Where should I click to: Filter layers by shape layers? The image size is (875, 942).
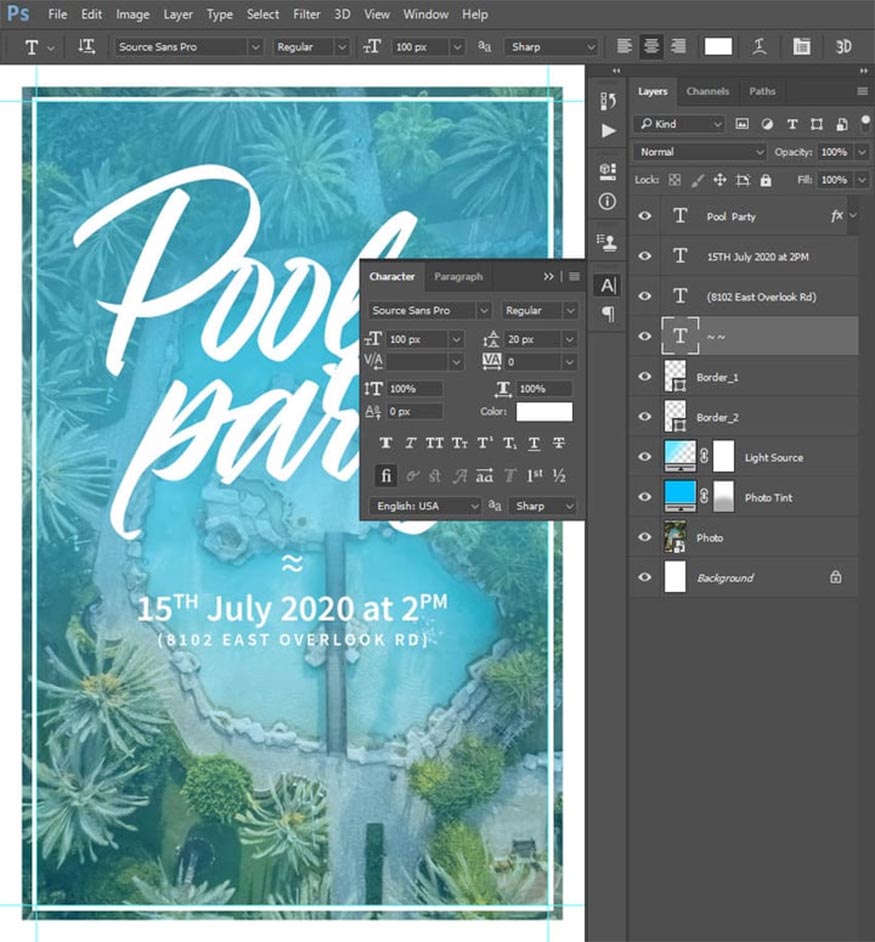click(x=817, y=124)
